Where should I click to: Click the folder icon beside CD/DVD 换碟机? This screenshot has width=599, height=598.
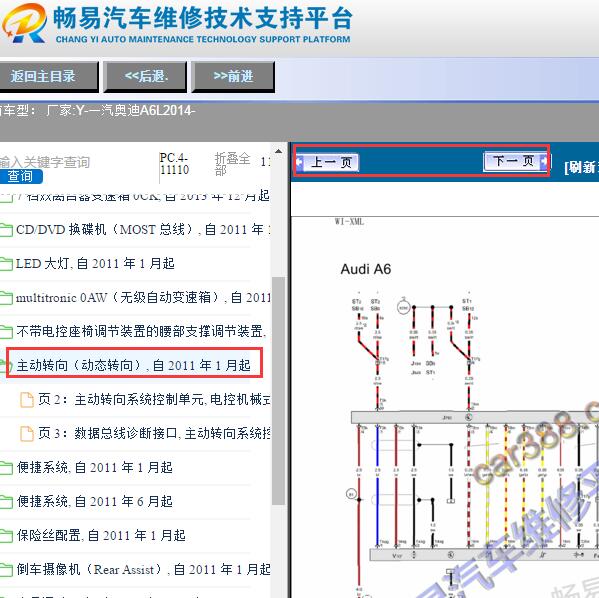(x=6, y=230)
